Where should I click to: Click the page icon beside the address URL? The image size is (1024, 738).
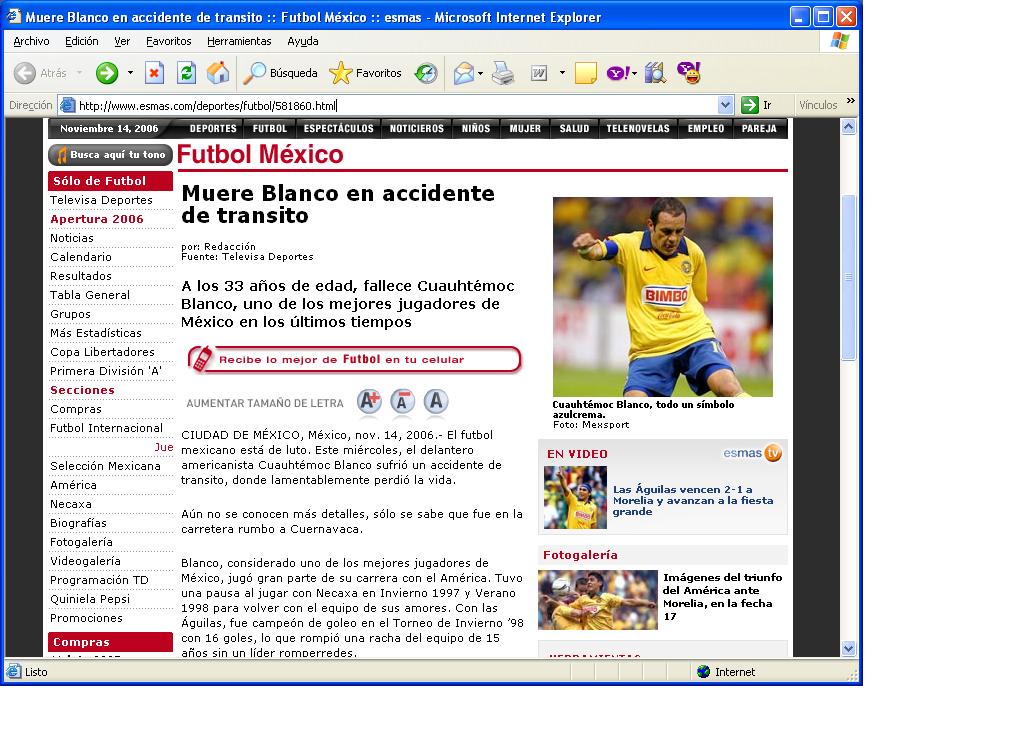[x=67, y=105]
